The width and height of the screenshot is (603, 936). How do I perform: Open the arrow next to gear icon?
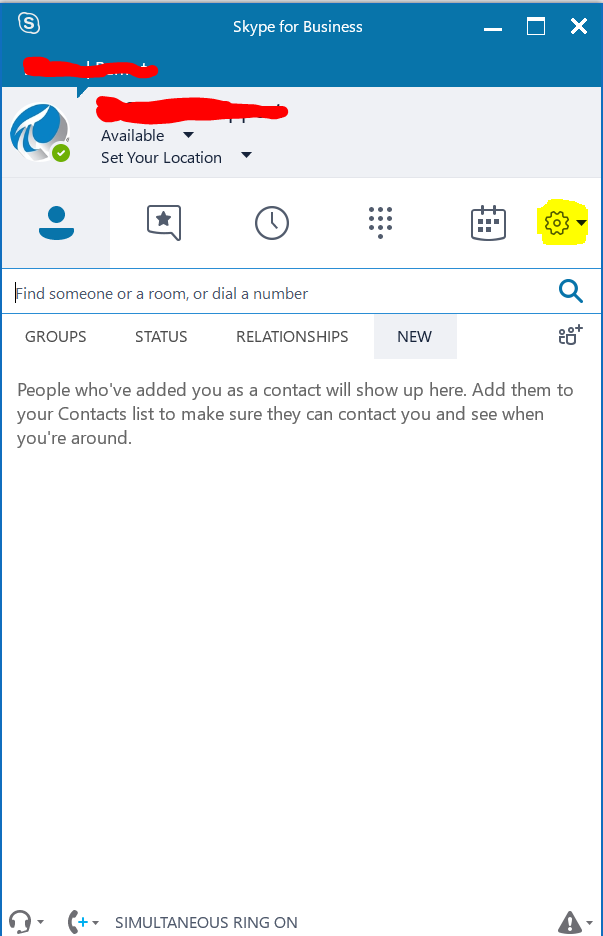582,224
